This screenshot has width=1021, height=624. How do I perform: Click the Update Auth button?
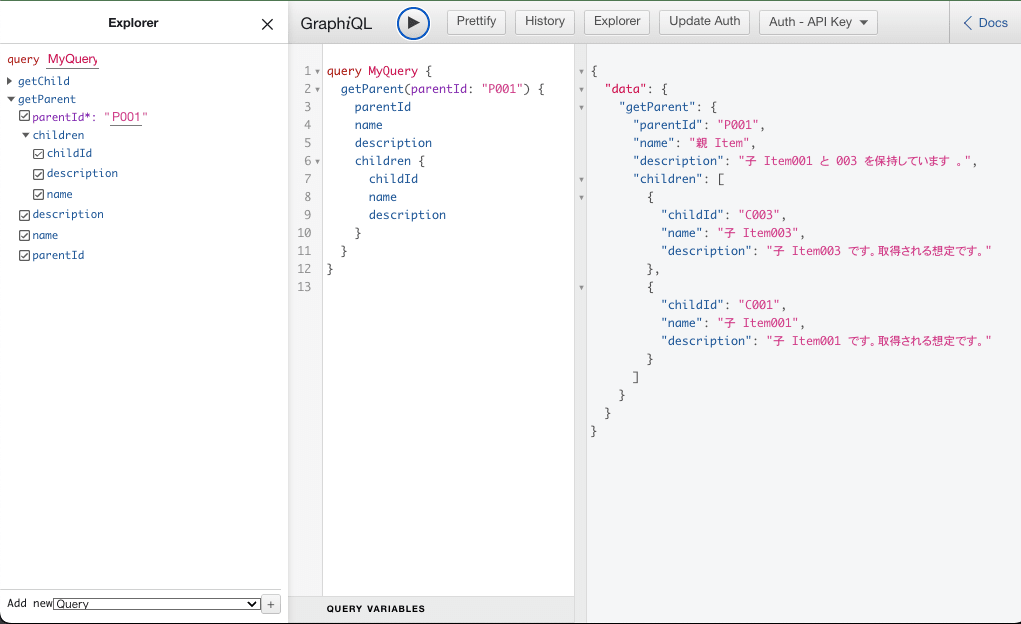pyautogui.click(x=705, y=21)
